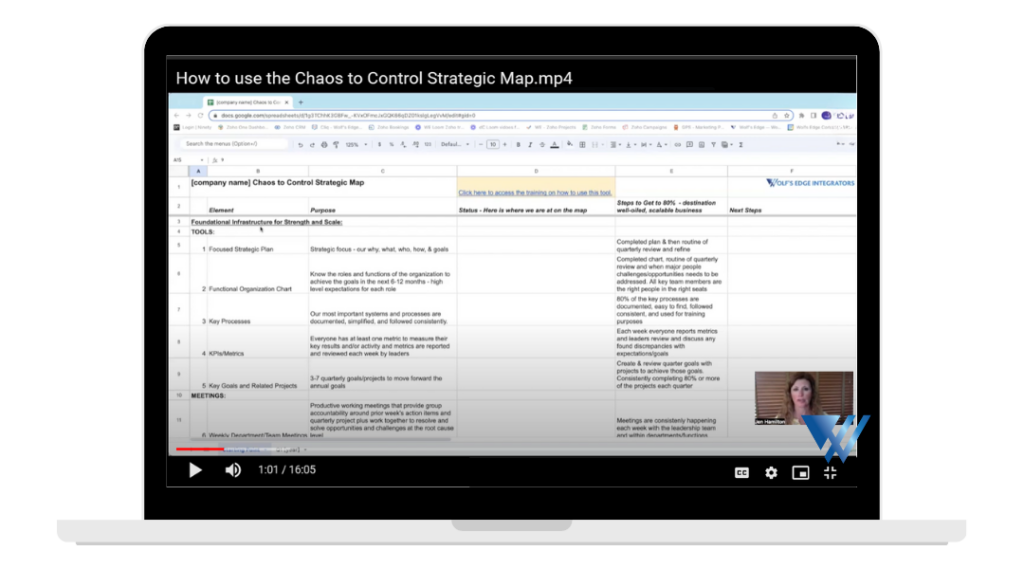Insert a chart

click(x=702, y=144)
